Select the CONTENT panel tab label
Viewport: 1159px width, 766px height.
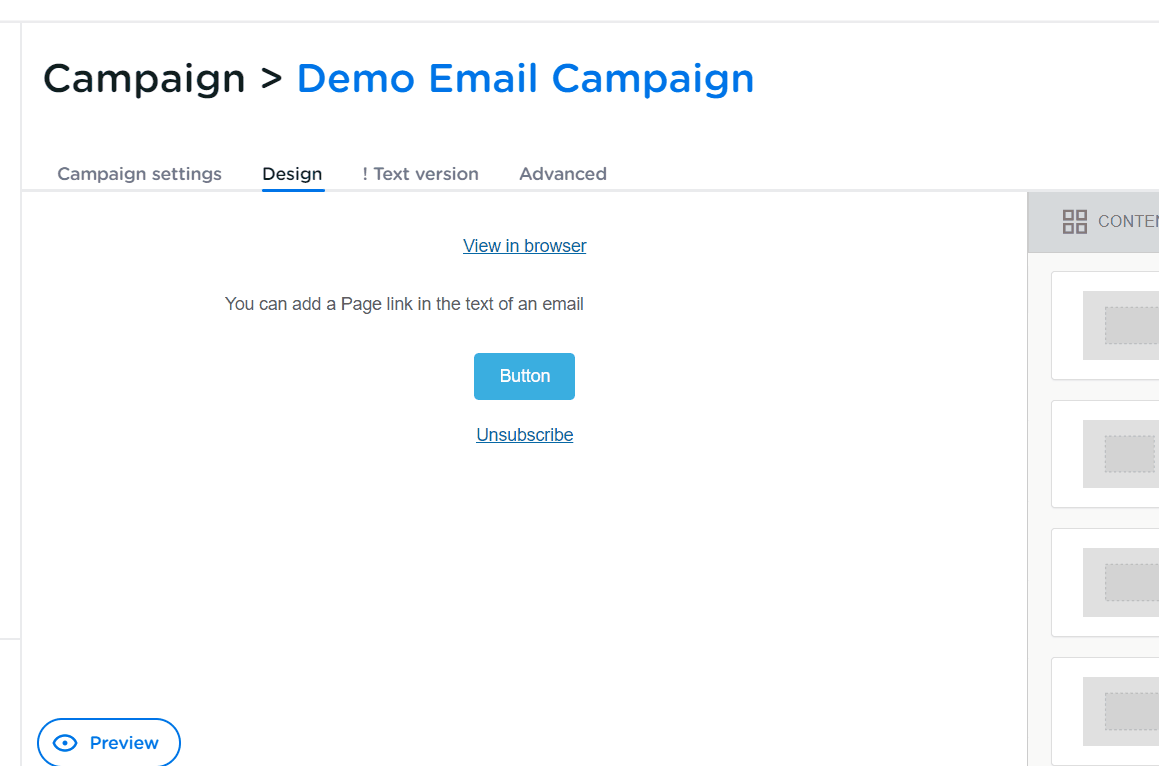1127,222
